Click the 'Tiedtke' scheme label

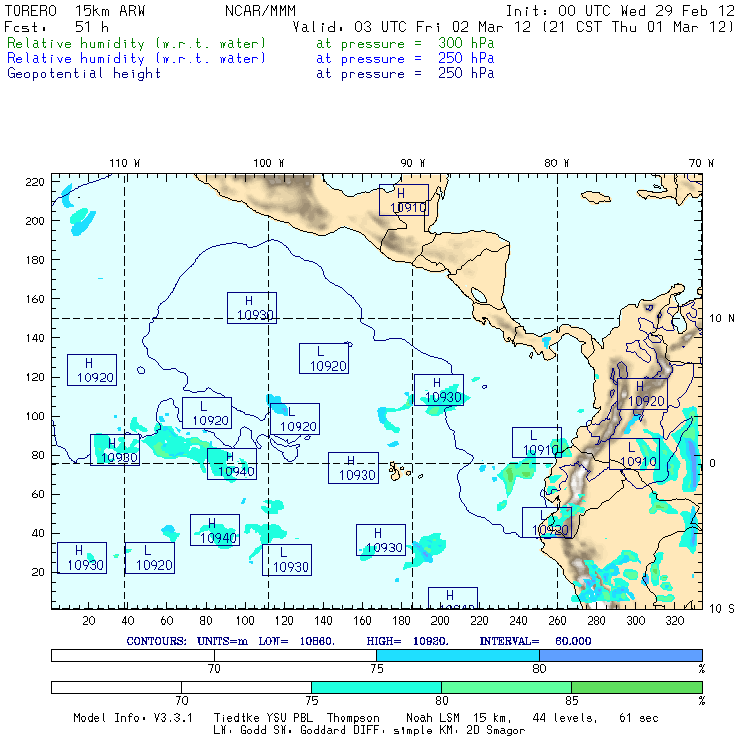coord(237,718)
